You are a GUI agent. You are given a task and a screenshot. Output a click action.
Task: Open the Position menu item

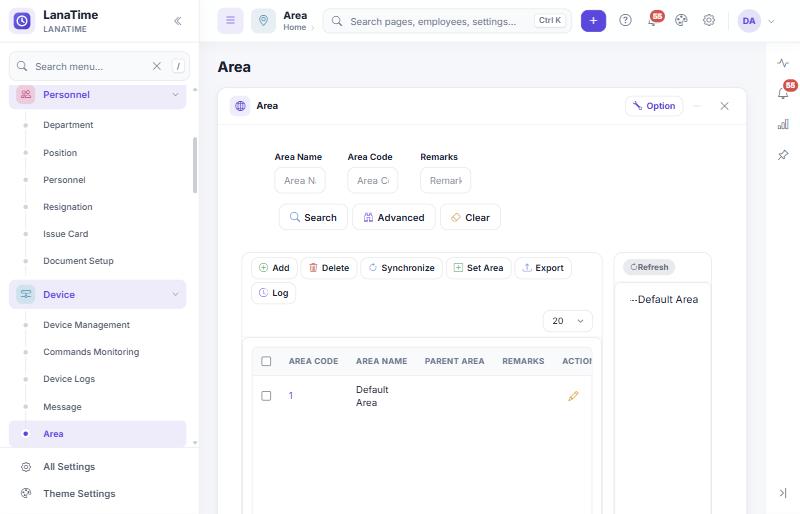(60, 153)
